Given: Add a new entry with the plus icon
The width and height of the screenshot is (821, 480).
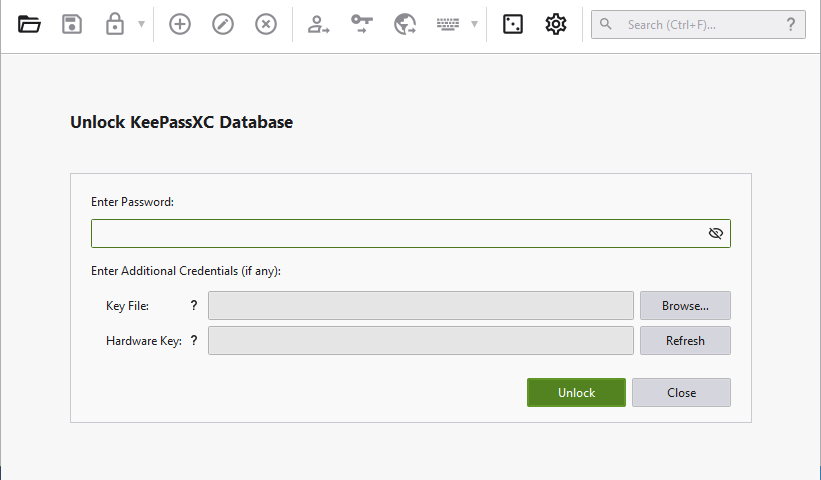Looking at the screenshot, I should click(180, 24).
